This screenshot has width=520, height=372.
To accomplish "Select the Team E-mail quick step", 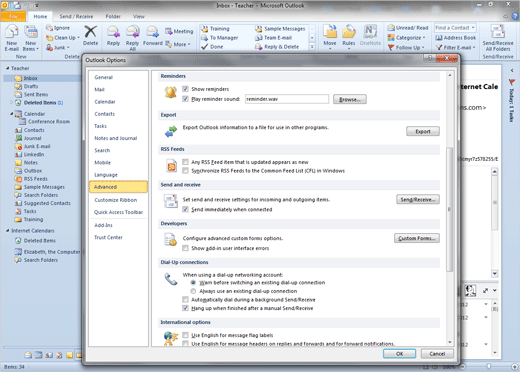I will coord(274,38).
